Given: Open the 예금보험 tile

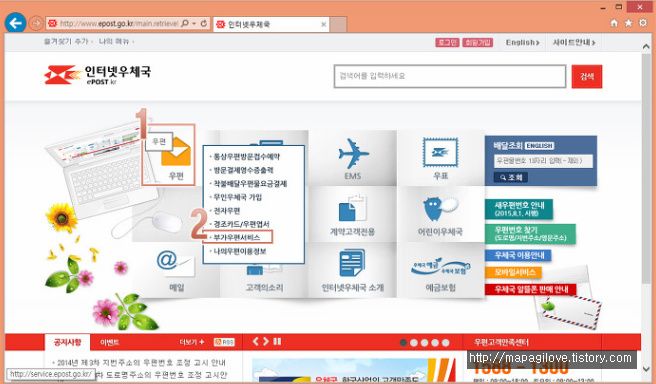Looking at the screenshot, I should click(441, 270).
